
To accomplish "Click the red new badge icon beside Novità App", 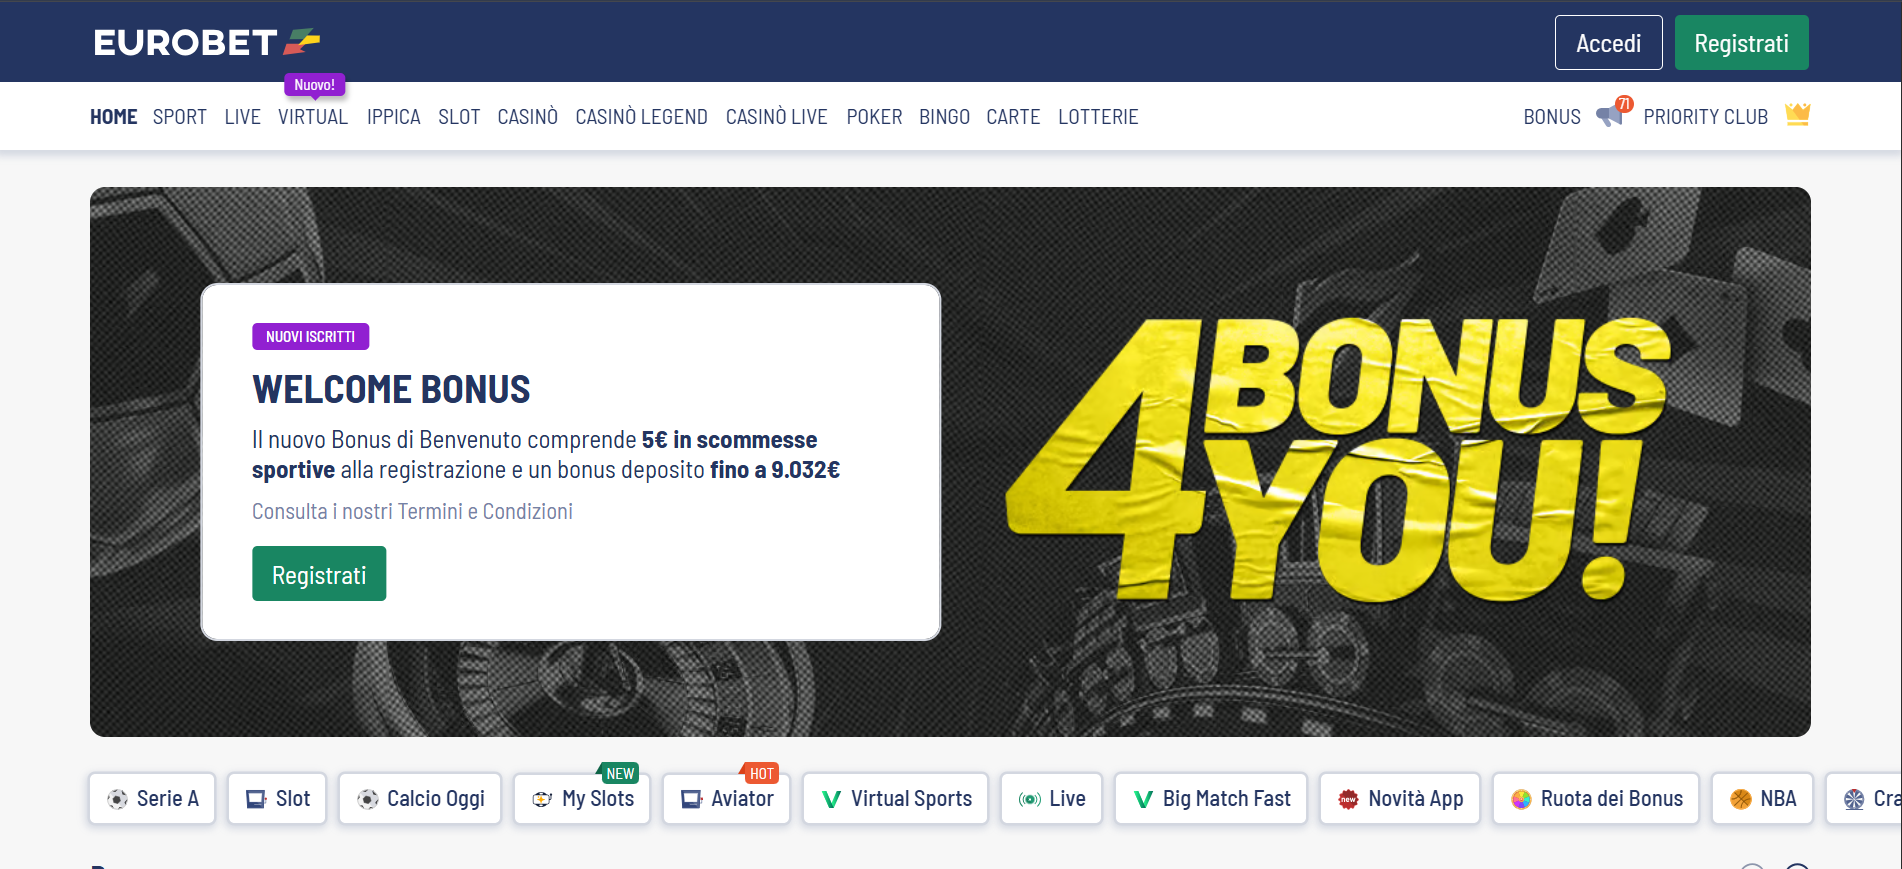I will pos(1349,799).
